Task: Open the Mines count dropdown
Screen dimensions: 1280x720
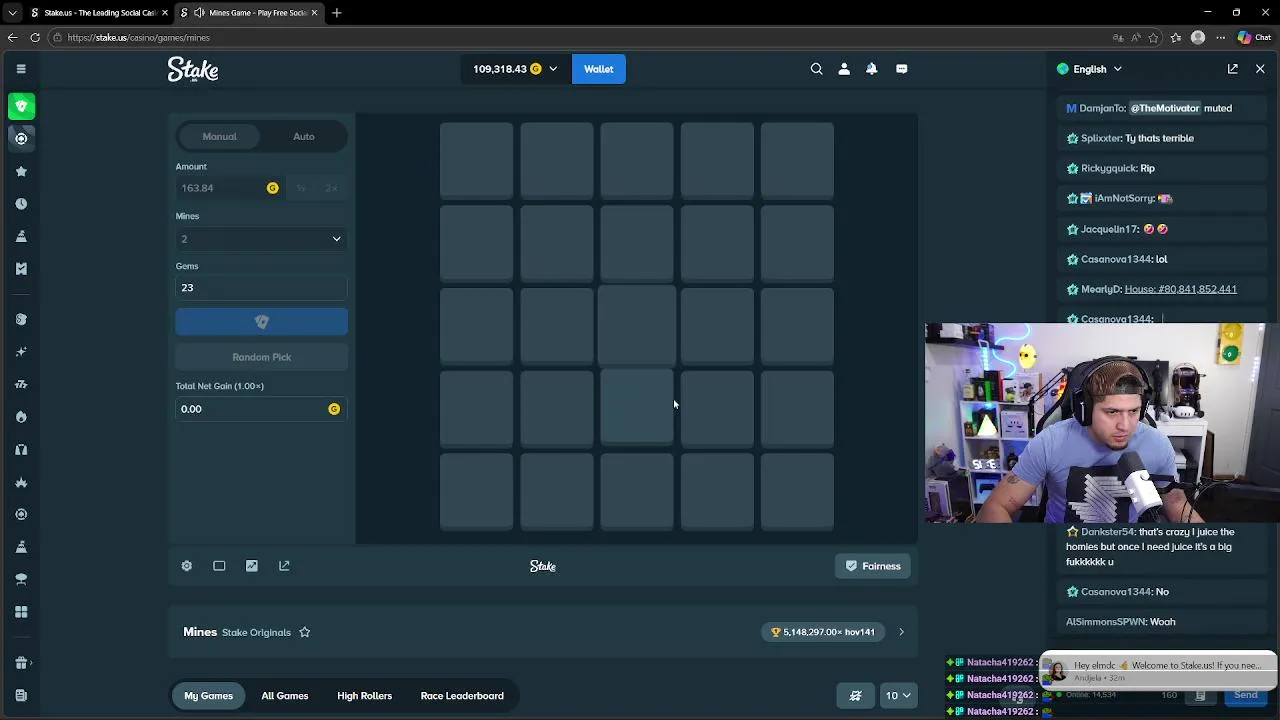Action: (x=261, y=239)
